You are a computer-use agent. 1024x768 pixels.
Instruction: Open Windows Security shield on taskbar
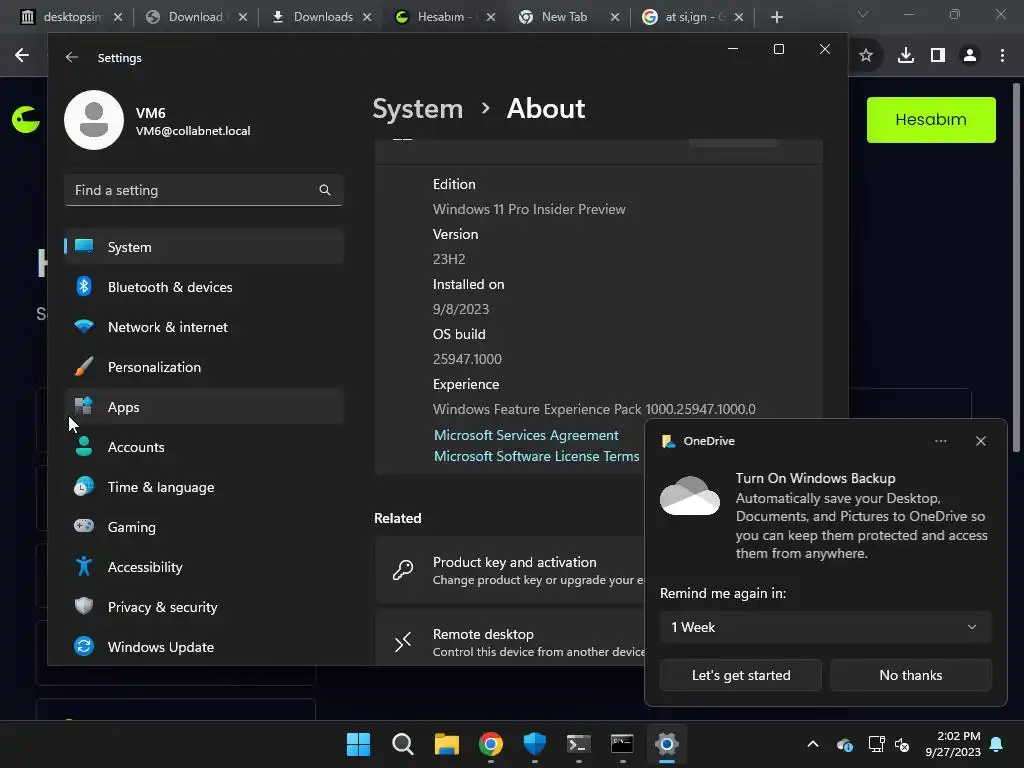(x=534, y=744)
